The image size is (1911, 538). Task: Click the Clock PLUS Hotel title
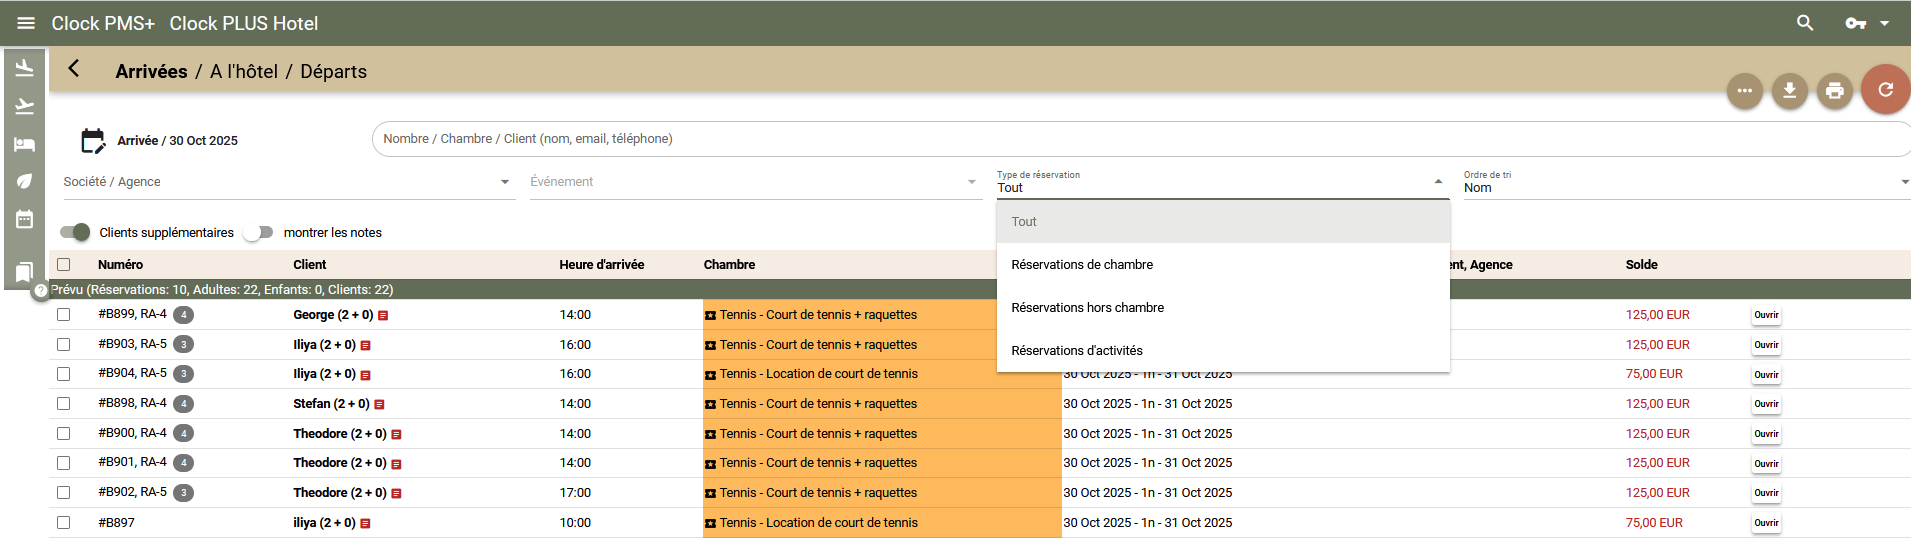coord(243,23)
